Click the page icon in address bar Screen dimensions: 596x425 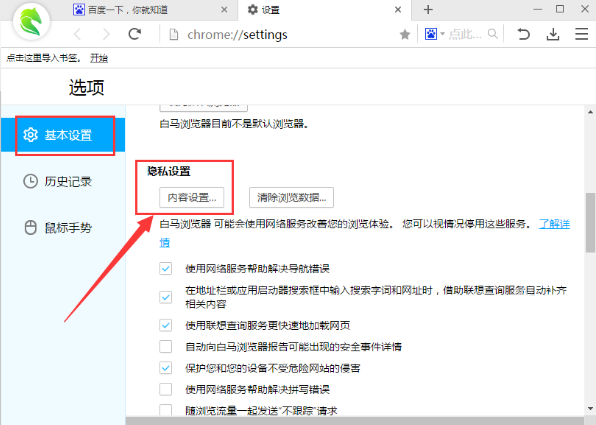point(174,35)
